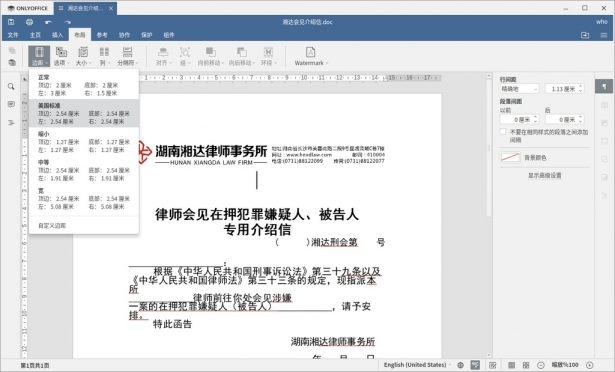The height and width of the screenshot is (372, 615).
Task: Click the zoom out minus icon
Action: pos(541,365)
